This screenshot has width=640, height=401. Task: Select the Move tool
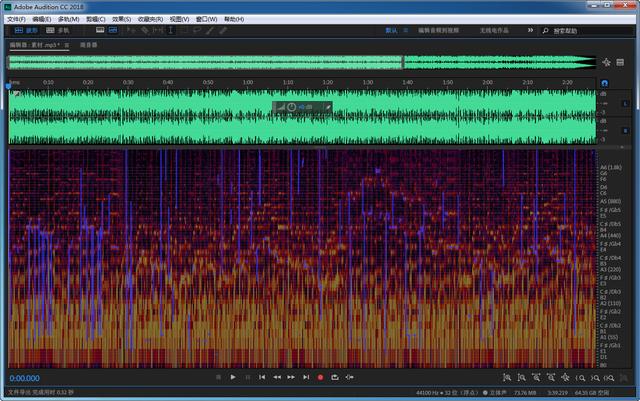pos(131,31)
